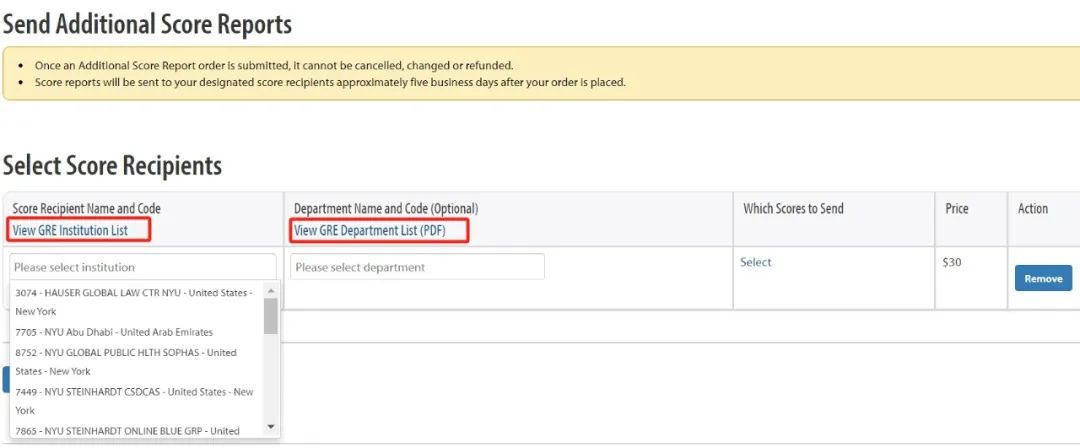Pick 8752 - NYU GLOBAL PUBLIC HLTH SOPHAS
The image size is (1080, 448).
[136, 362]
